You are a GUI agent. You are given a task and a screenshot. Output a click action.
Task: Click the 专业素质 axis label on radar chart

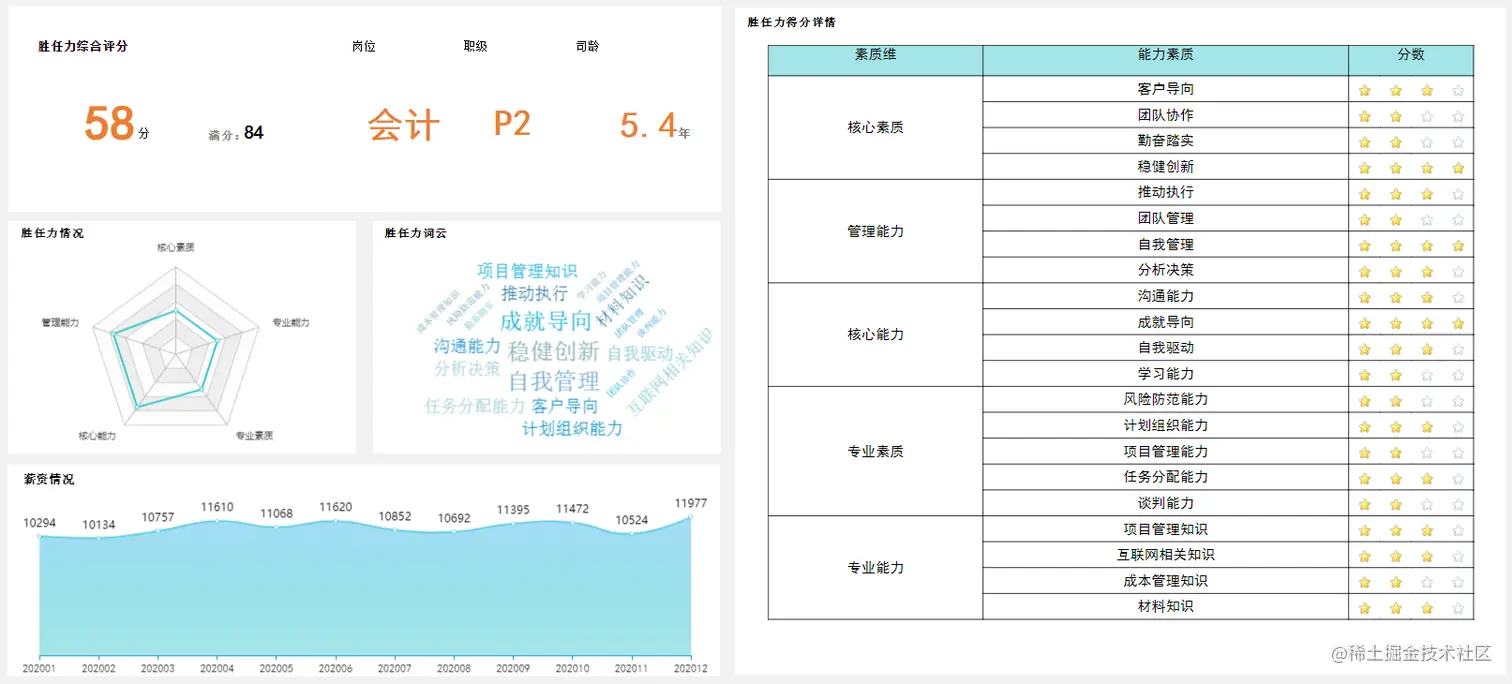[254, 436]
